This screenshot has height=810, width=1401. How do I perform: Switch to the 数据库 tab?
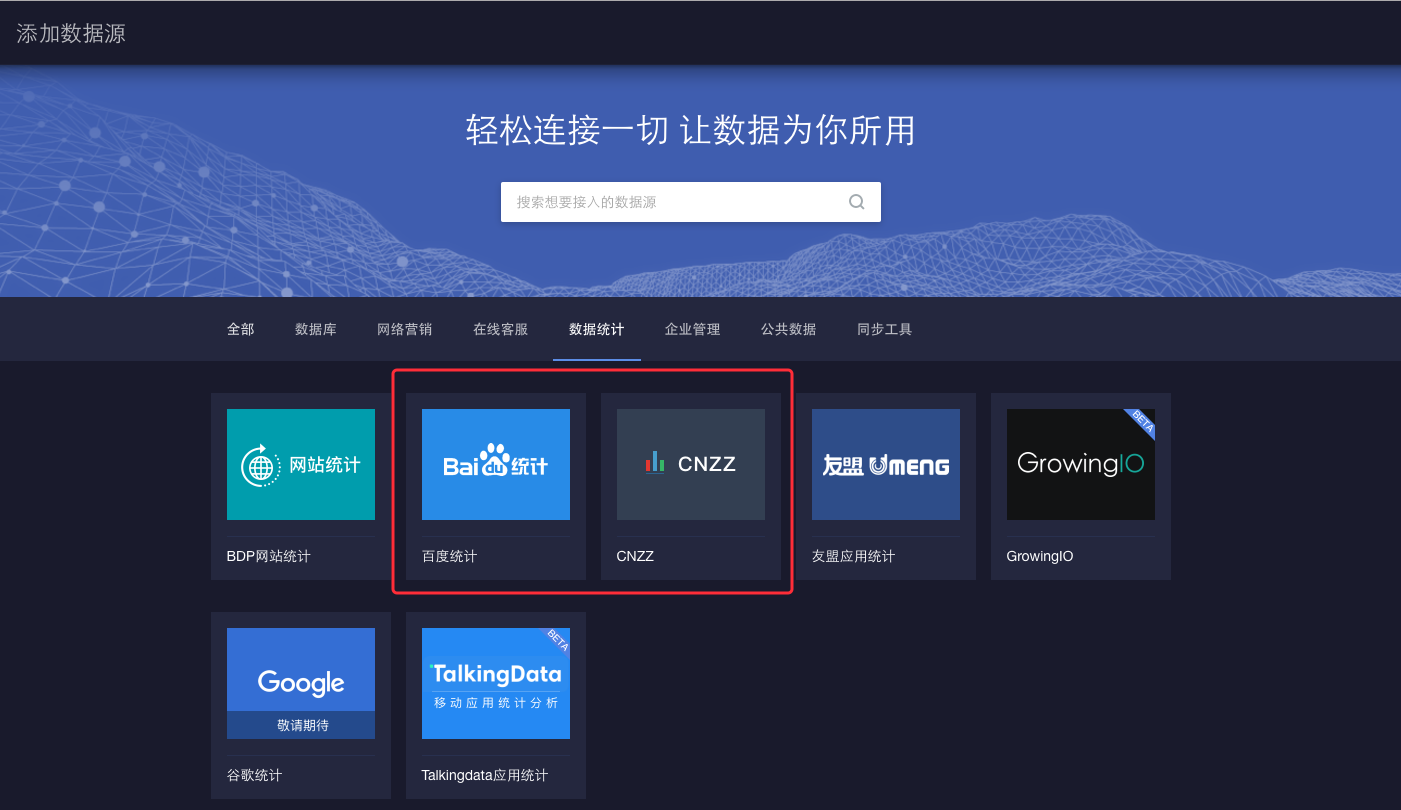316,329
